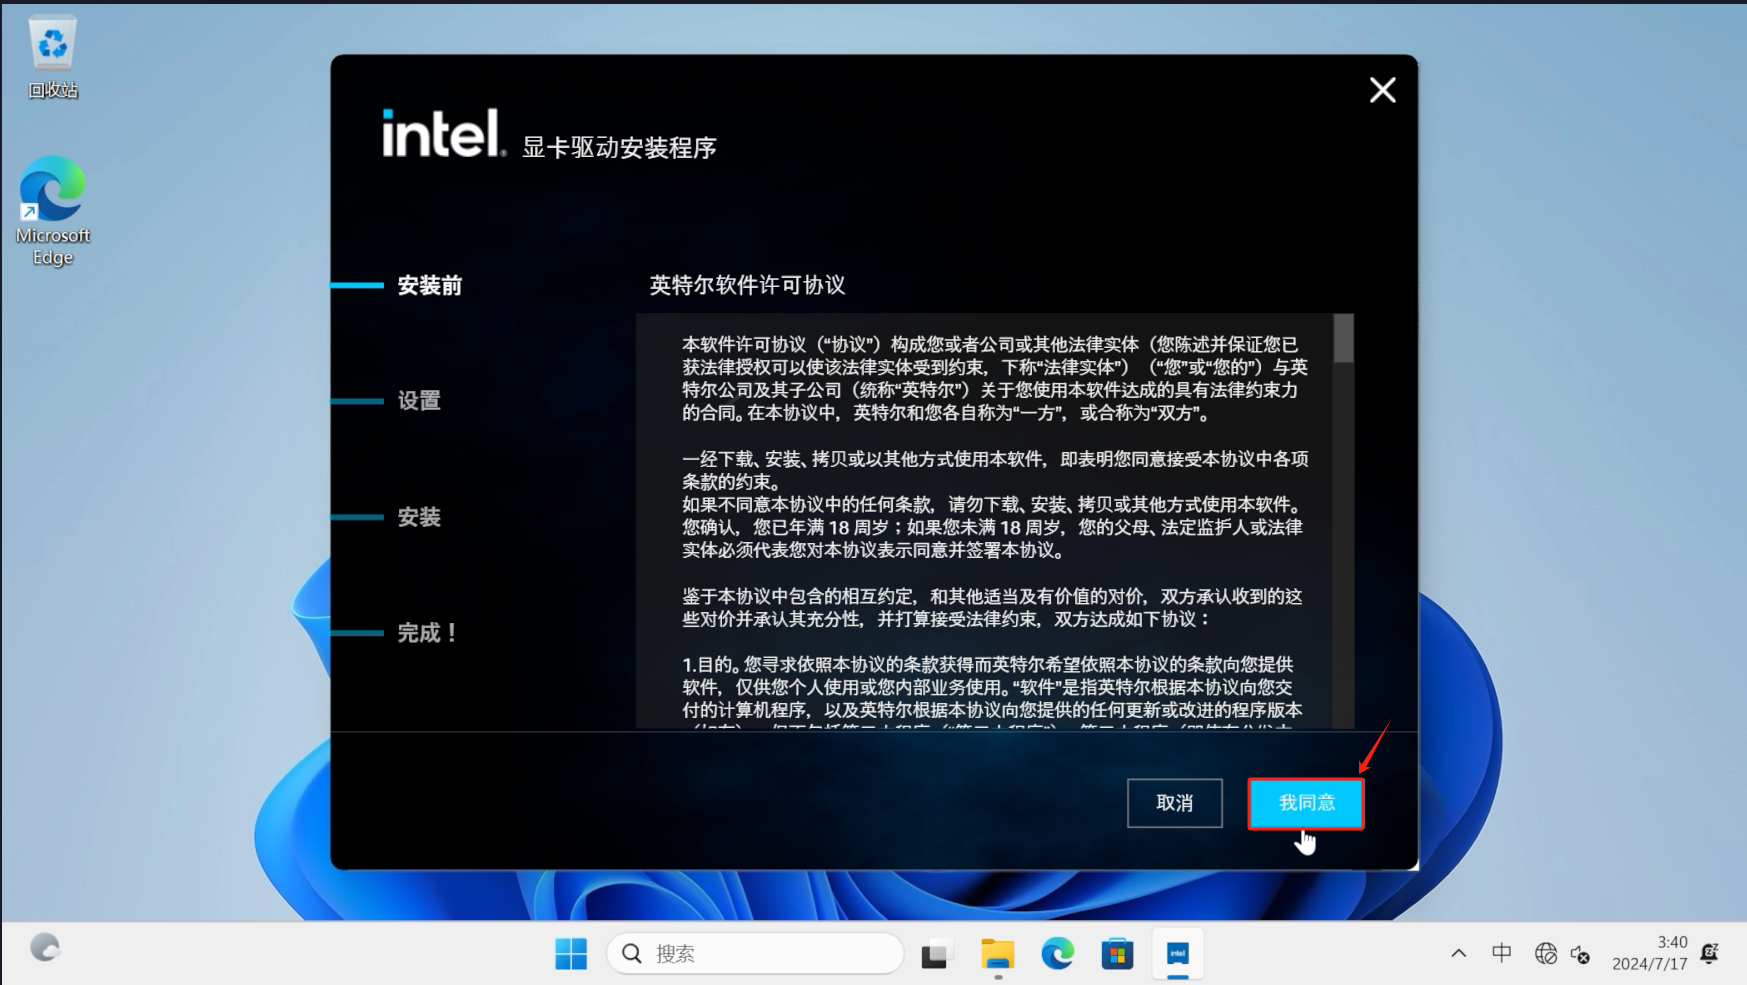Click license clause starting 1.目的
The image size is (1747, 985).
[992, 692]
